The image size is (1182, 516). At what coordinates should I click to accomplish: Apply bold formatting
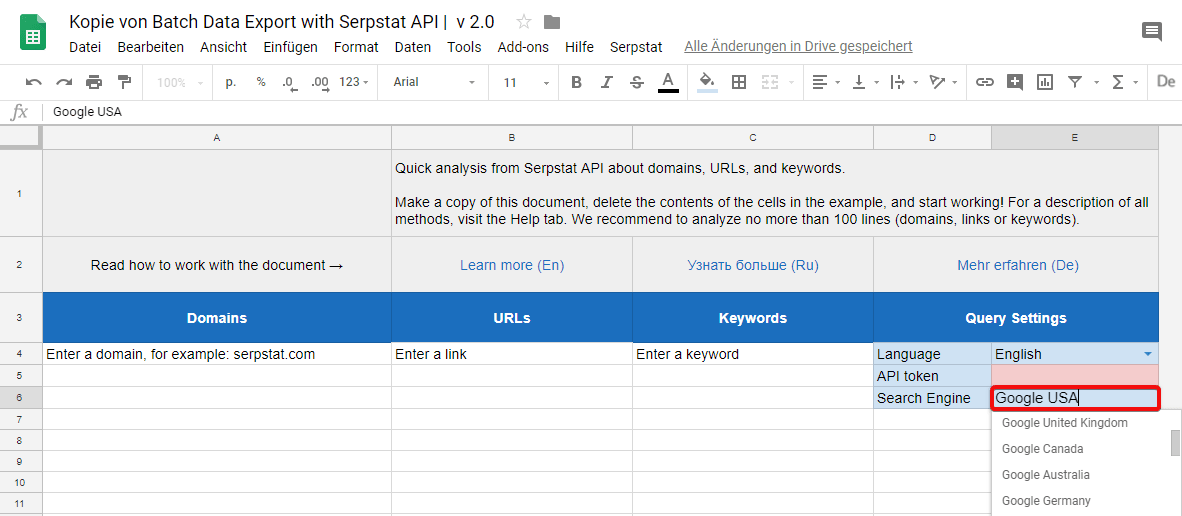(577, 83)
